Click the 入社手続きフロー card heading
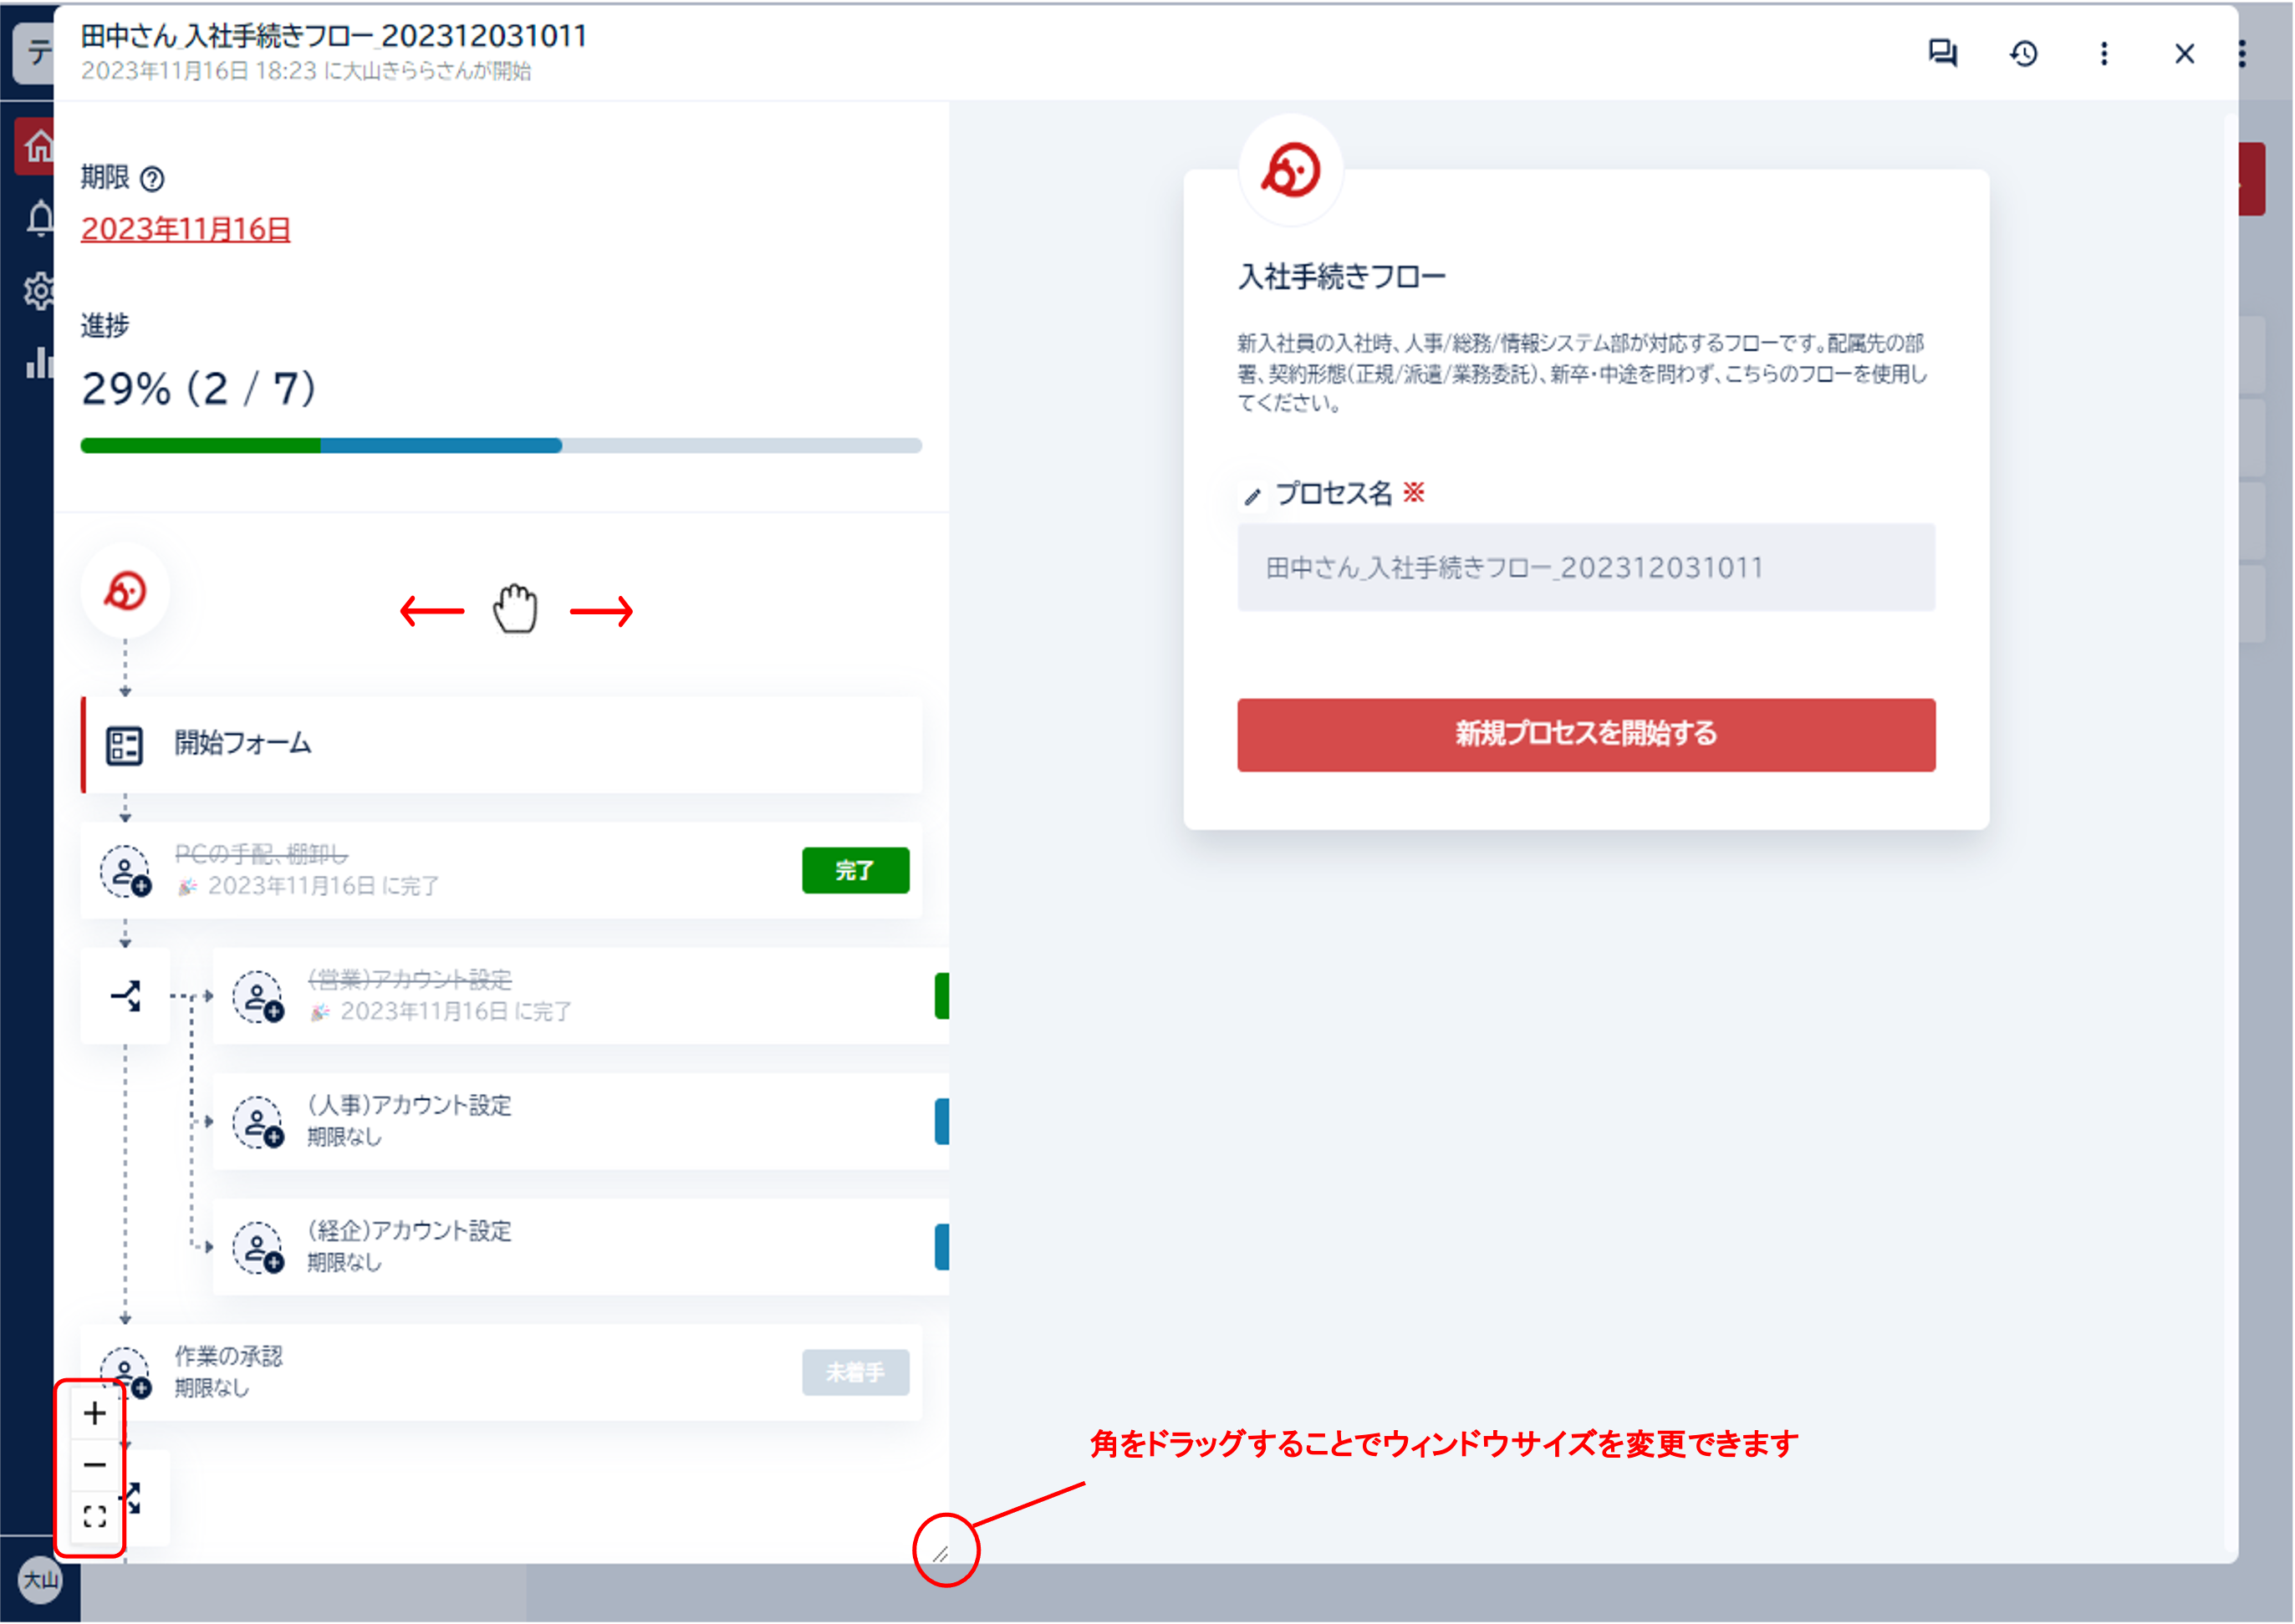Screen dimensions: 2295x1624 pos(1342,277)
